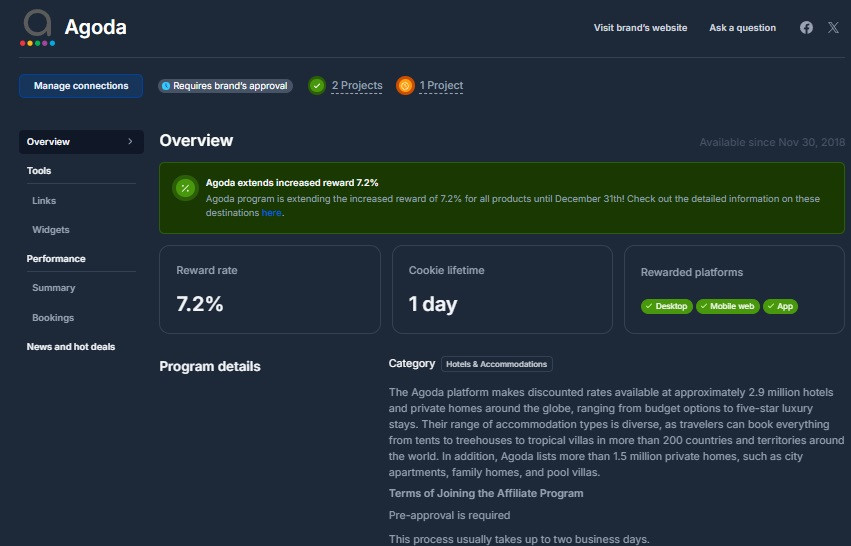Open Visit brand's website link
851x546 pixels.
click(640, 28)
